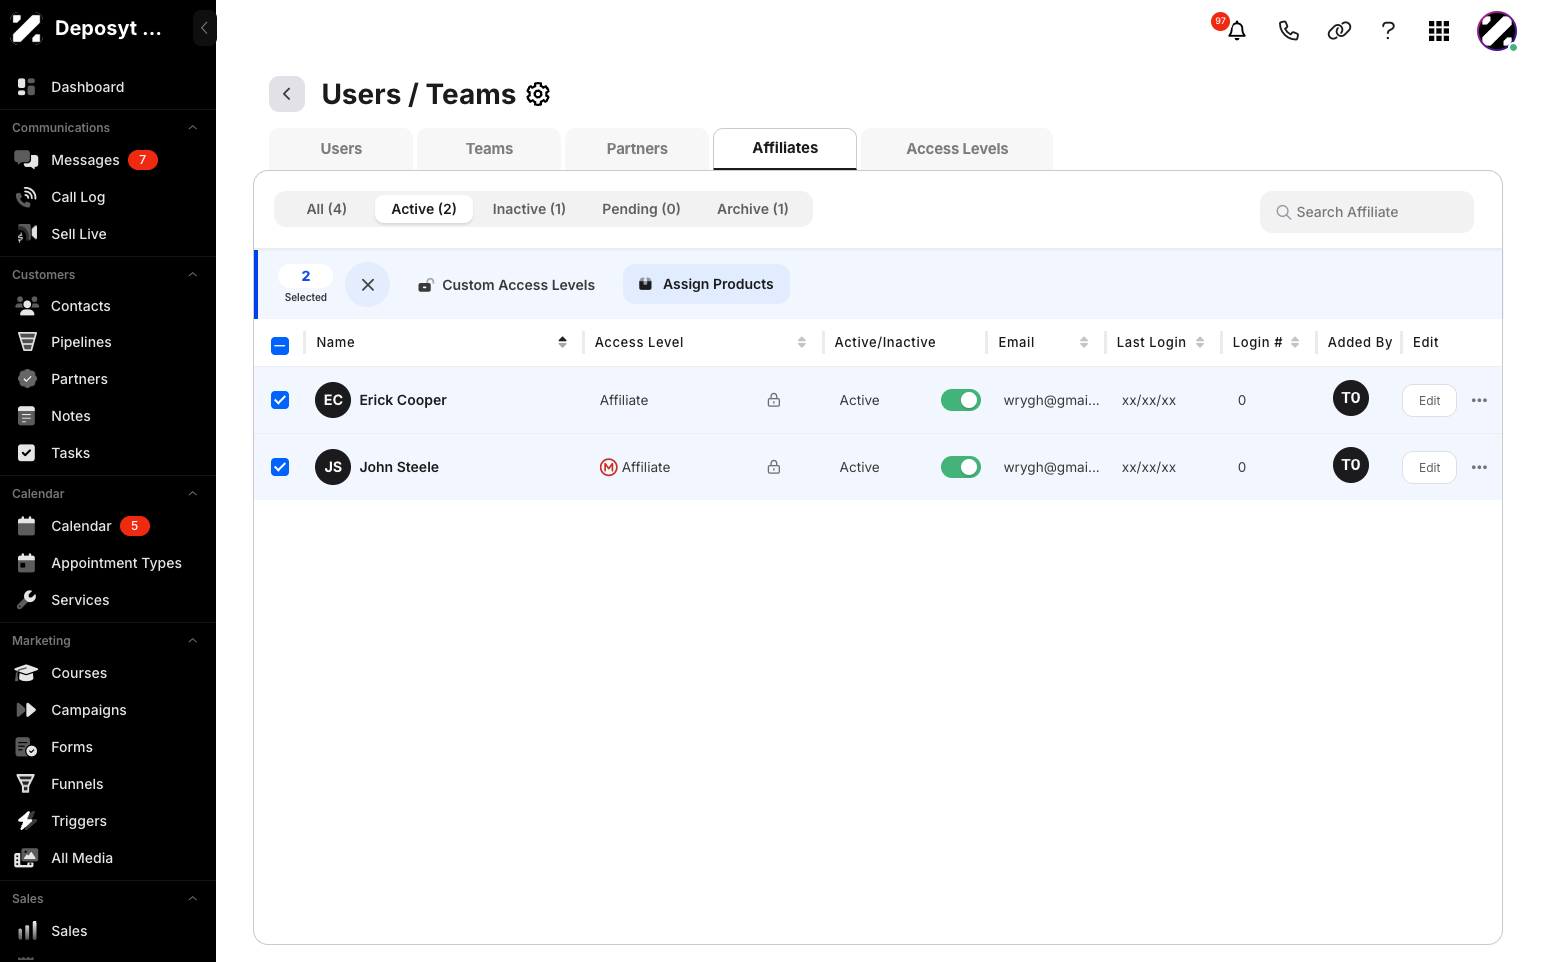Click Assign Products button
Image resolution: width=1541 pixels, height=962 pixels.
(706, 284)
